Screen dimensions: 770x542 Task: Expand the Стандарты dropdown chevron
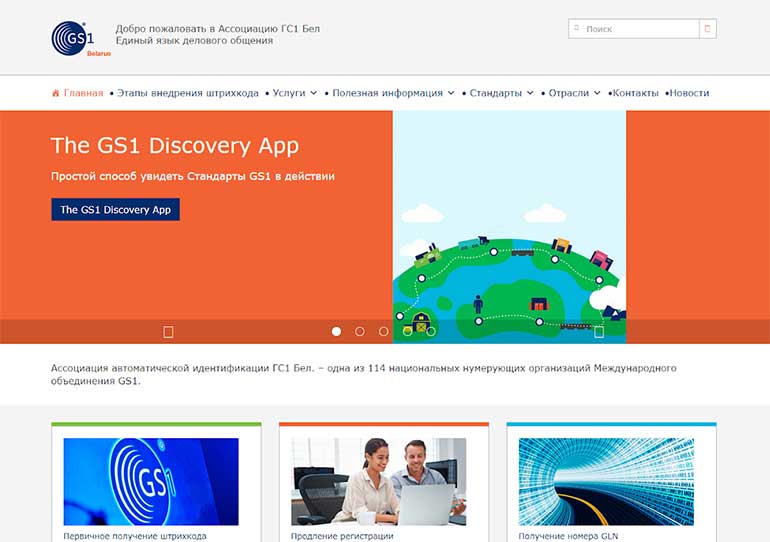coord(530,93)
